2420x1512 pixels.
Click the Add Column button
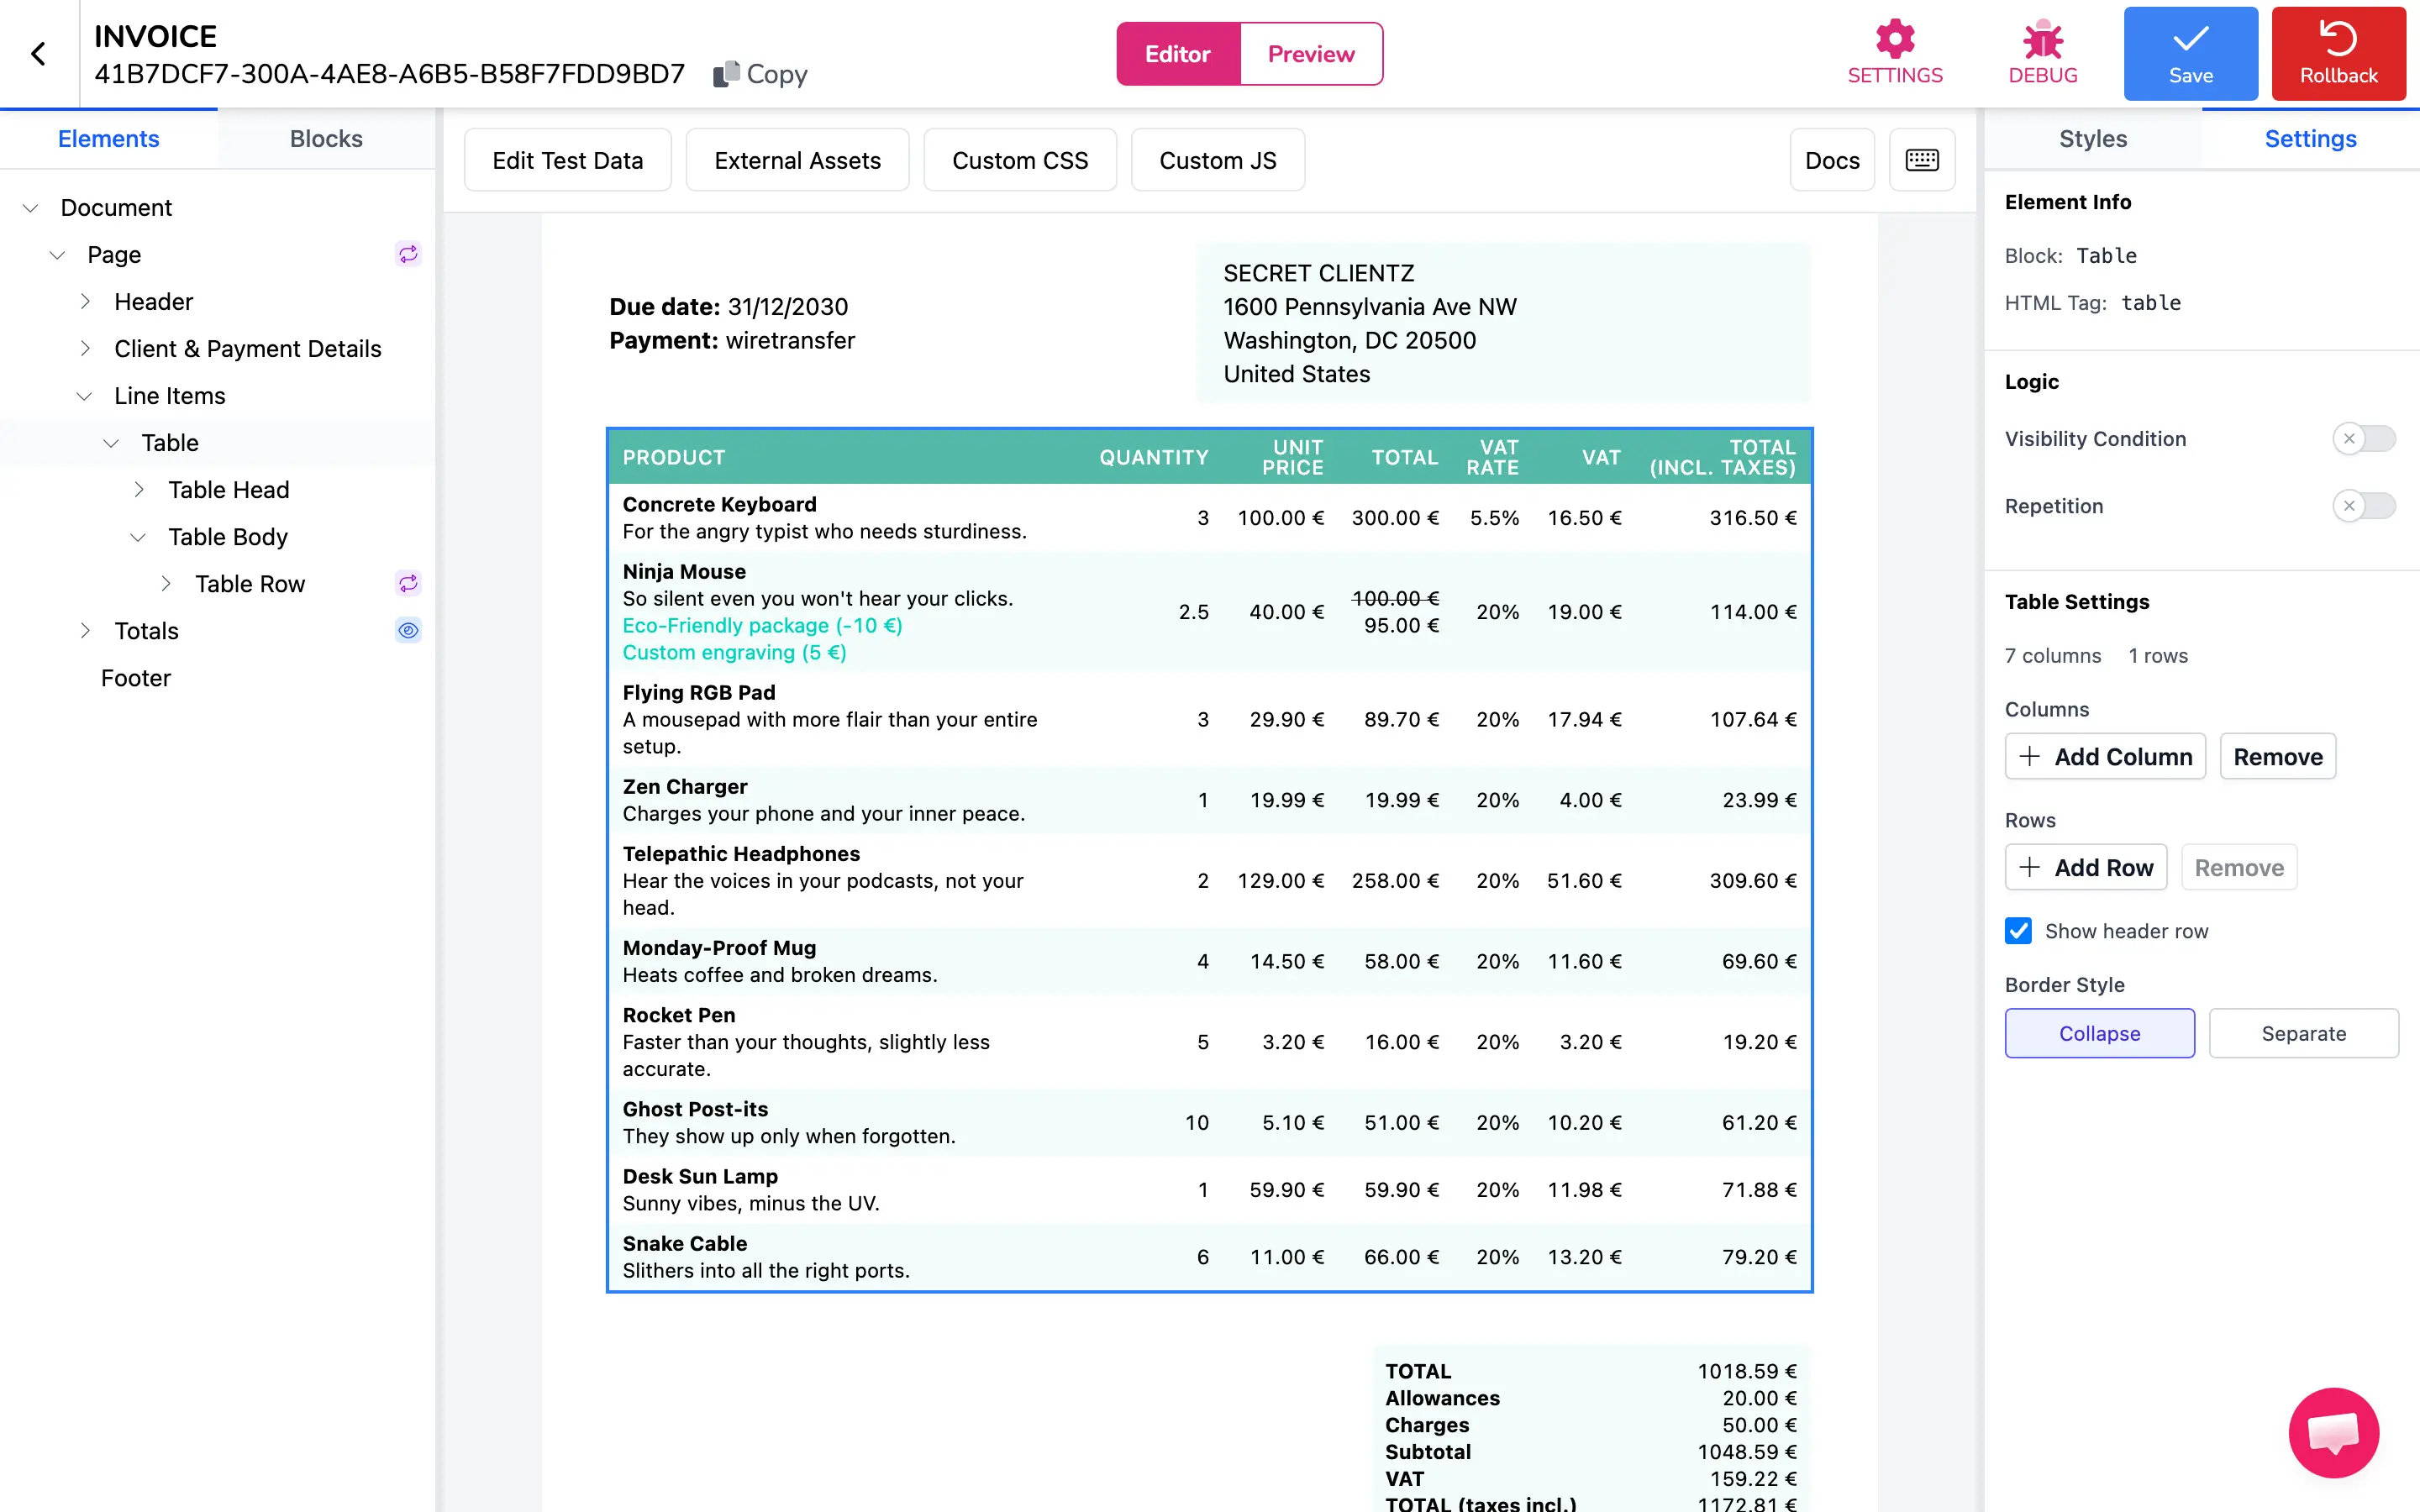click(x=2104, y=757)
